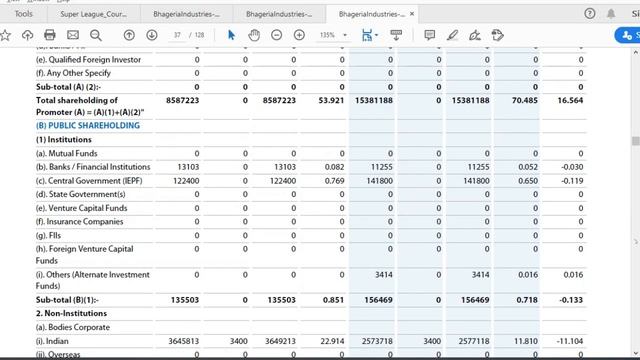Click the value 53.921

331,100
